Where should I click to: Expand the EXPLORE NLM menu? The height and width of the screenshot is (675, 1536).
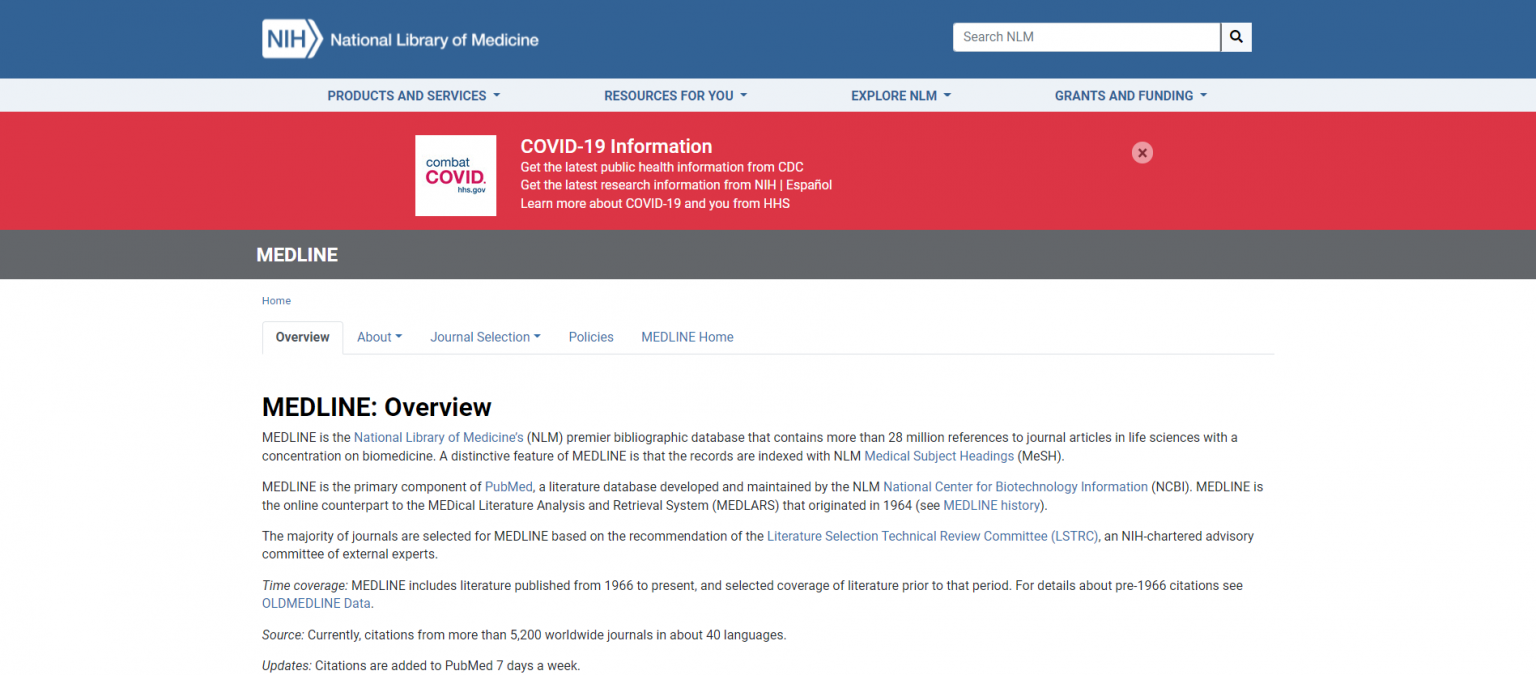coord(899,95)
